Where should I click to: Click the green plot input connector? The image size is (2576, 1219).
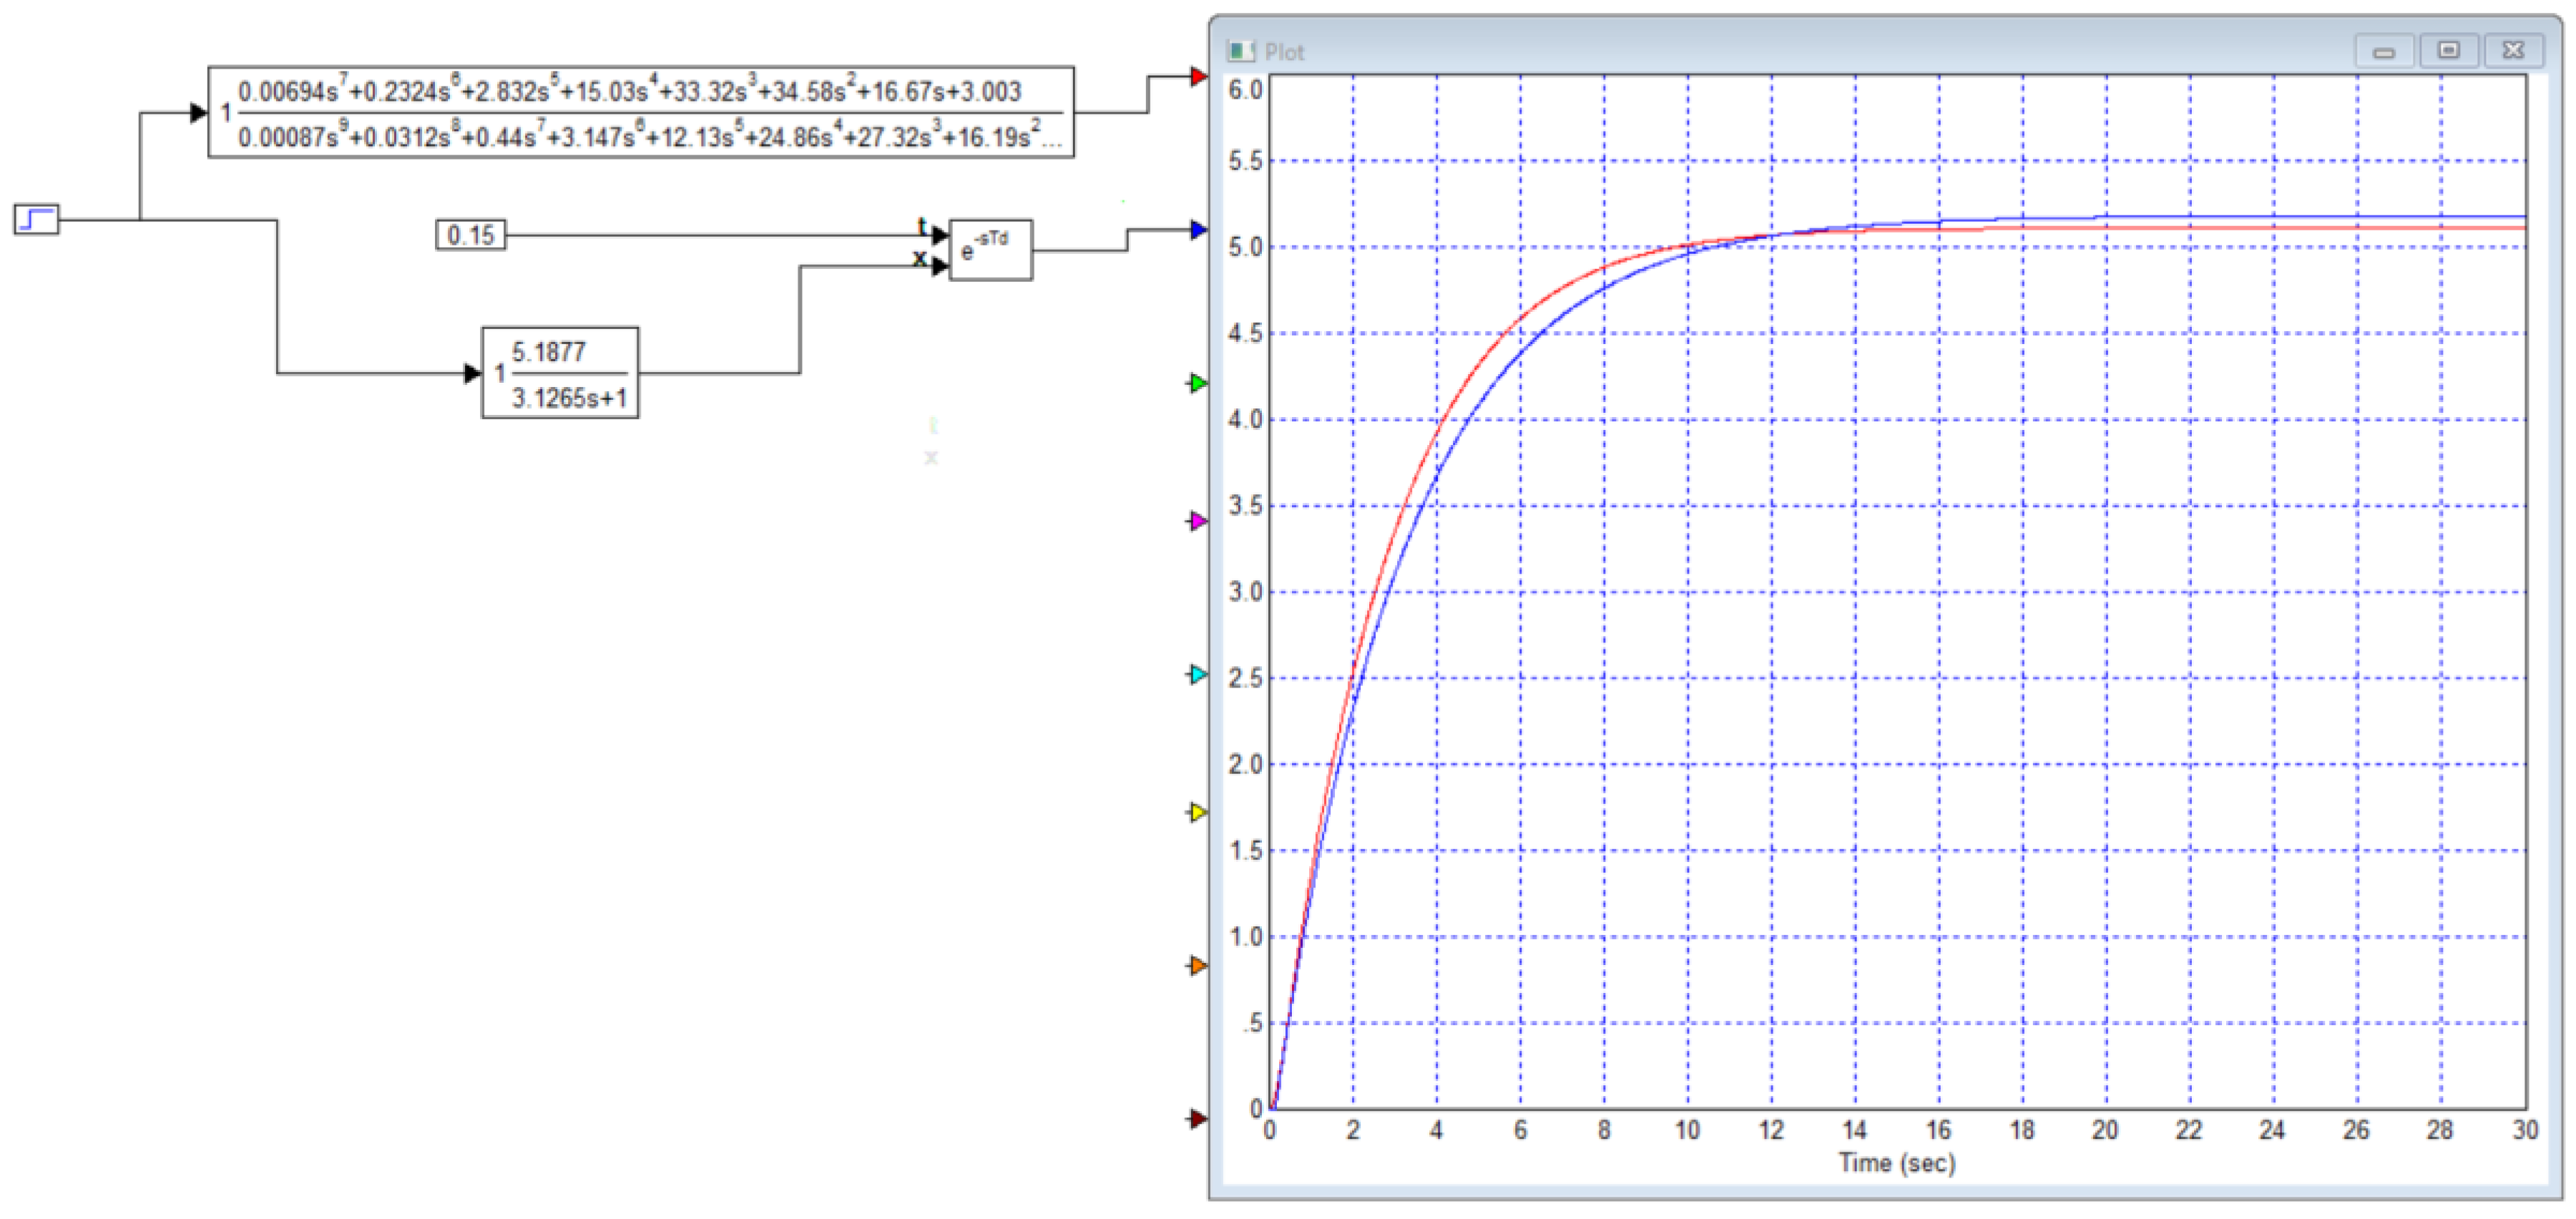click(x=1198, y=383)
